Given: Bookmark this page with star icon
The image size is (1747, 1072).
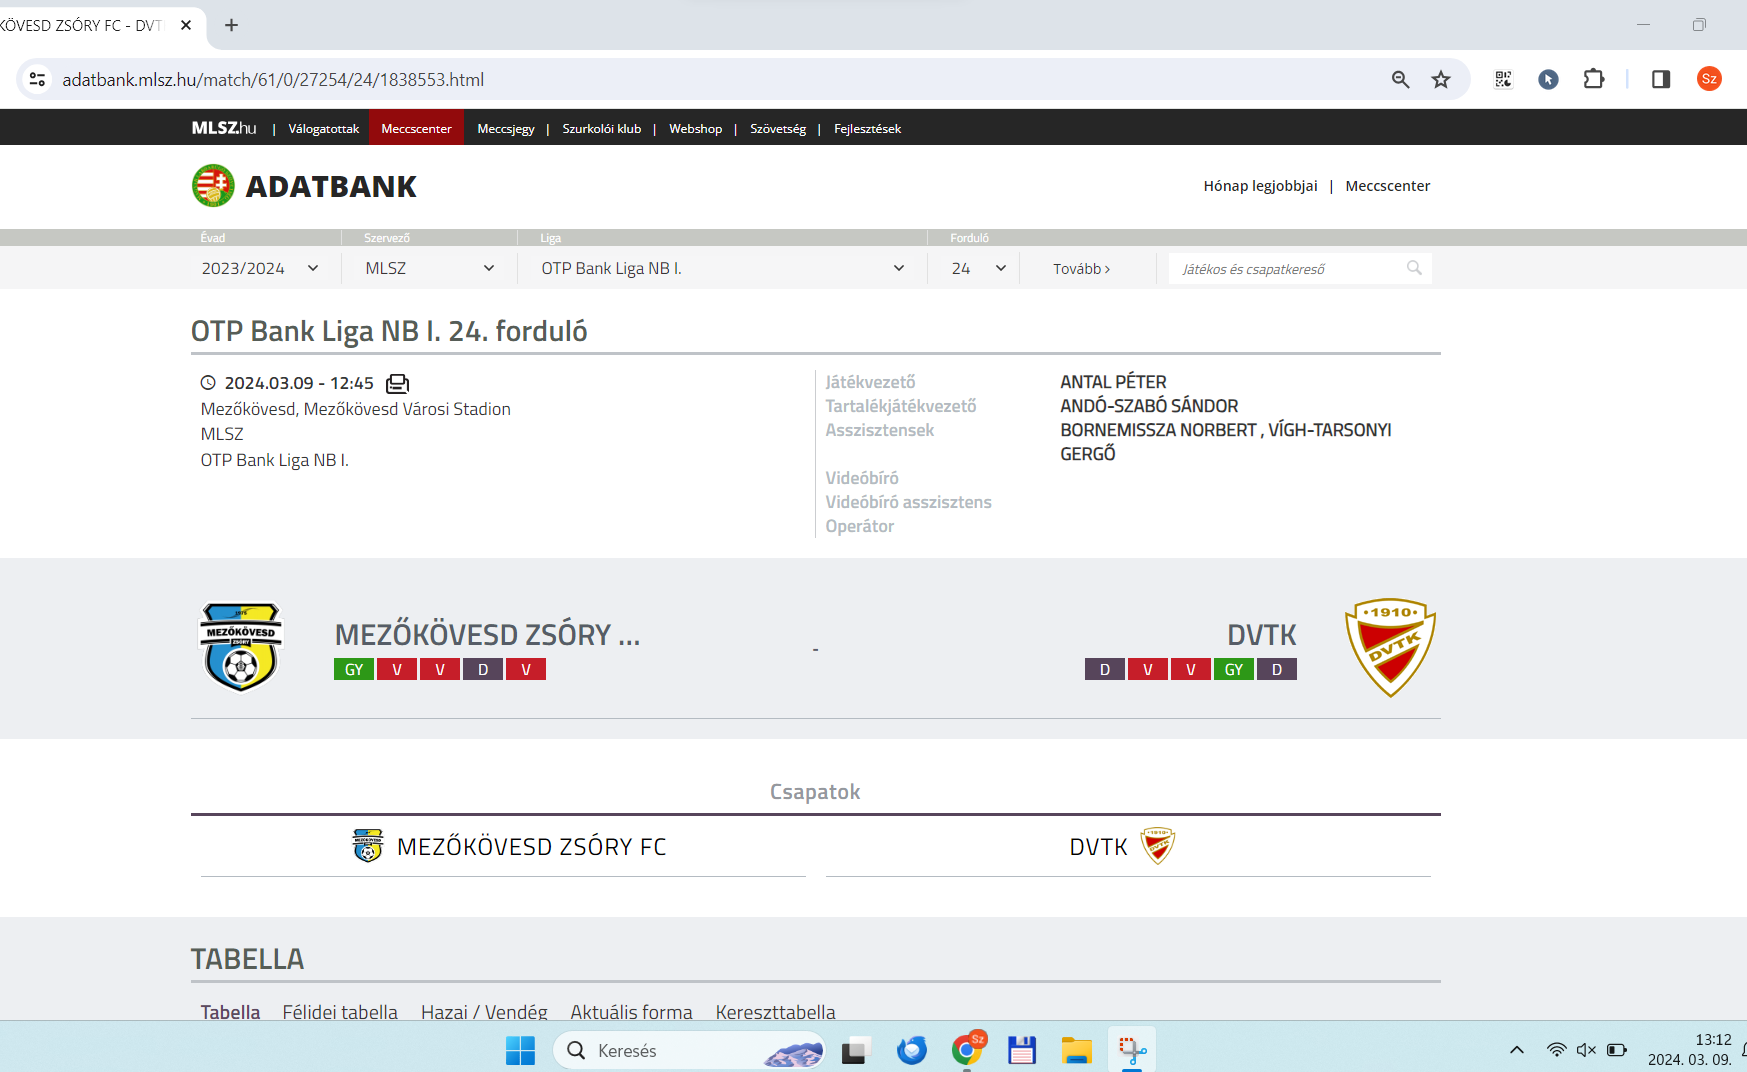Looking at the screenshot, I should (1441, 79).
